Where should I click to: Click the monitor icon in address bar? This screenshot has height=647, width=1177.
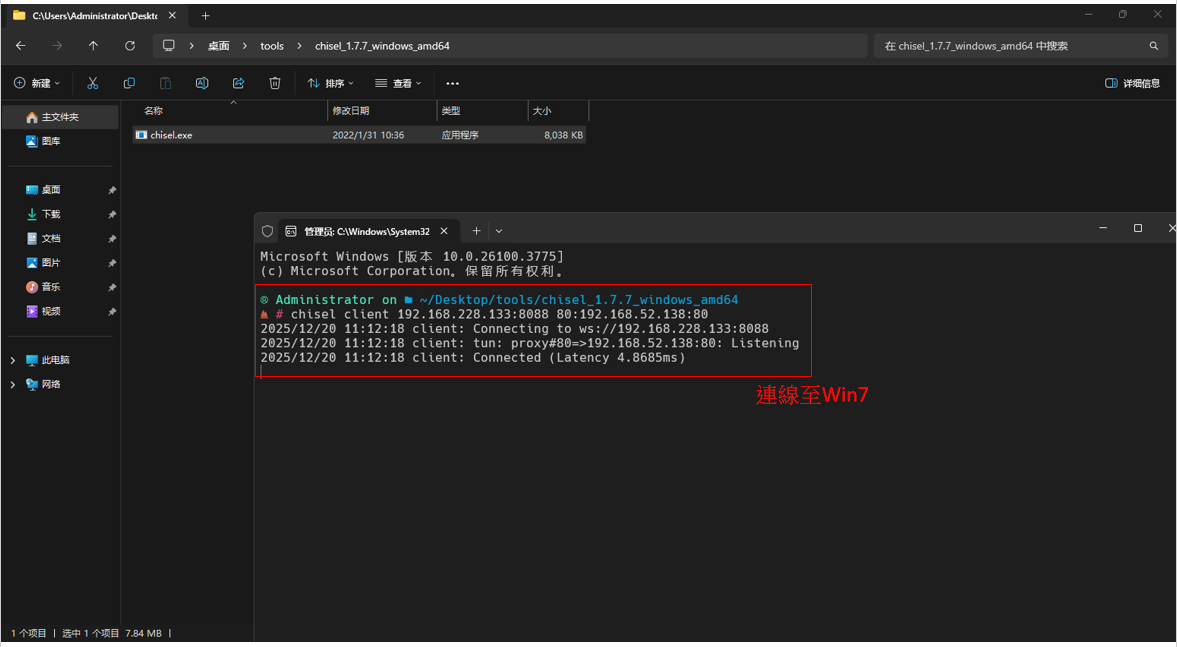pyautogui.click(x=169, y=46)
